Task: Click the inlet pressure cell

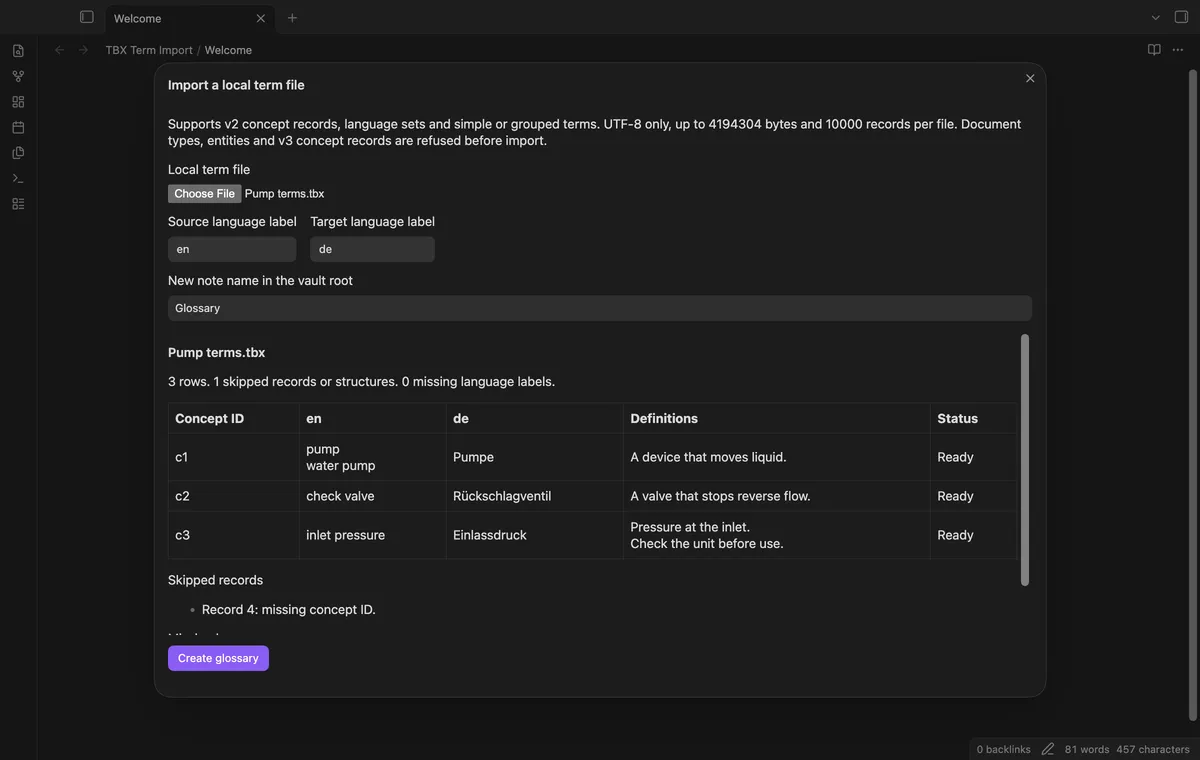Action: click(x=372, y=535)
